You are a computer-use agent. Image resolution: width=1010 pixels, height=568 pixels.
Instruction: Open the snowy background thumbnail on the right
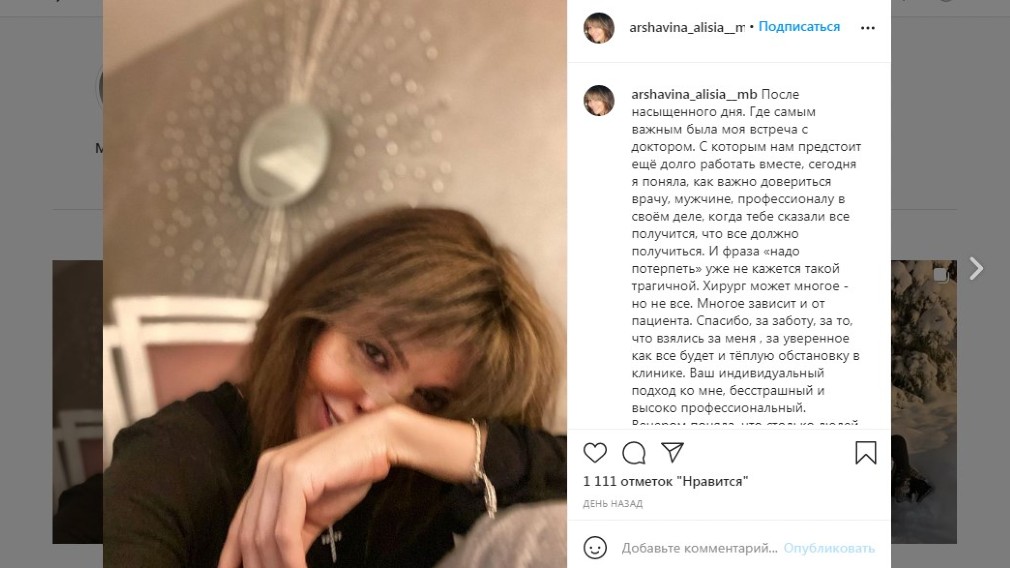924,401
